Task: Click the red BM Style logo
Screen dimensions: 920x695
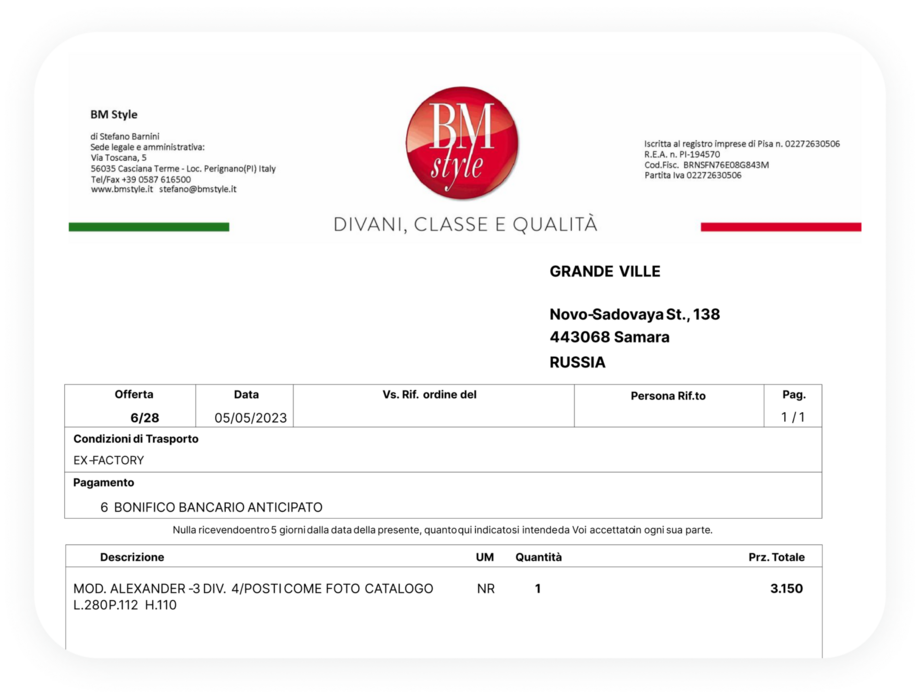Action: 461,143
